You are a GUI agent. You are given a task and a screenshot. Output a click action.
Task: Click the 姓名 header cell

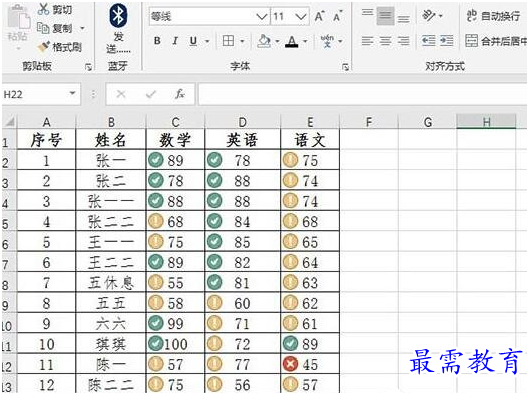111,140
